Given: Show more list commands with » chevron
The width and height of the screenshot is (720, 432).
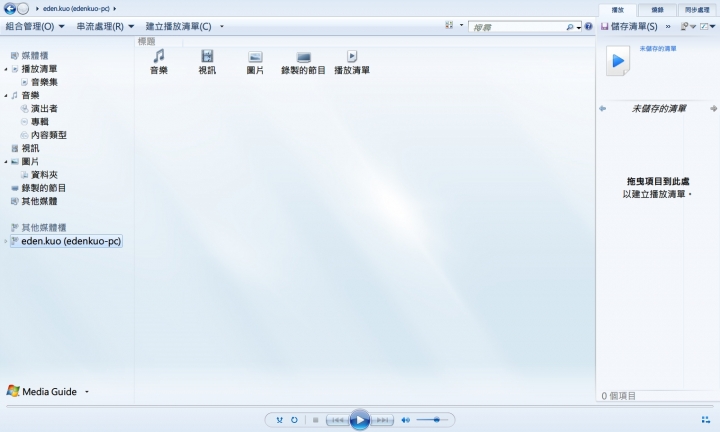Looking at the screenshot, I should 668,27.
